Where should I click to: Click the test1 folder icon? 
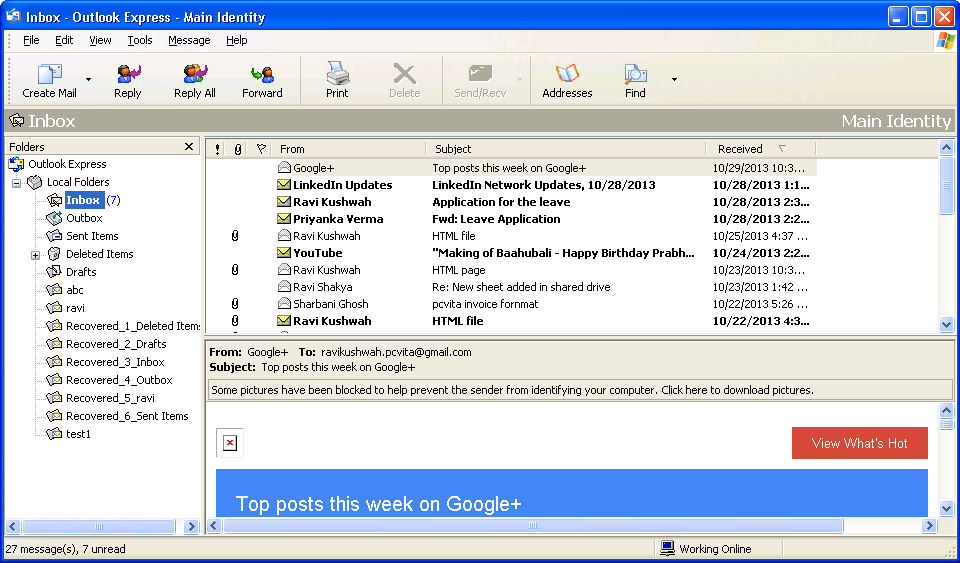tap(54, 434)
